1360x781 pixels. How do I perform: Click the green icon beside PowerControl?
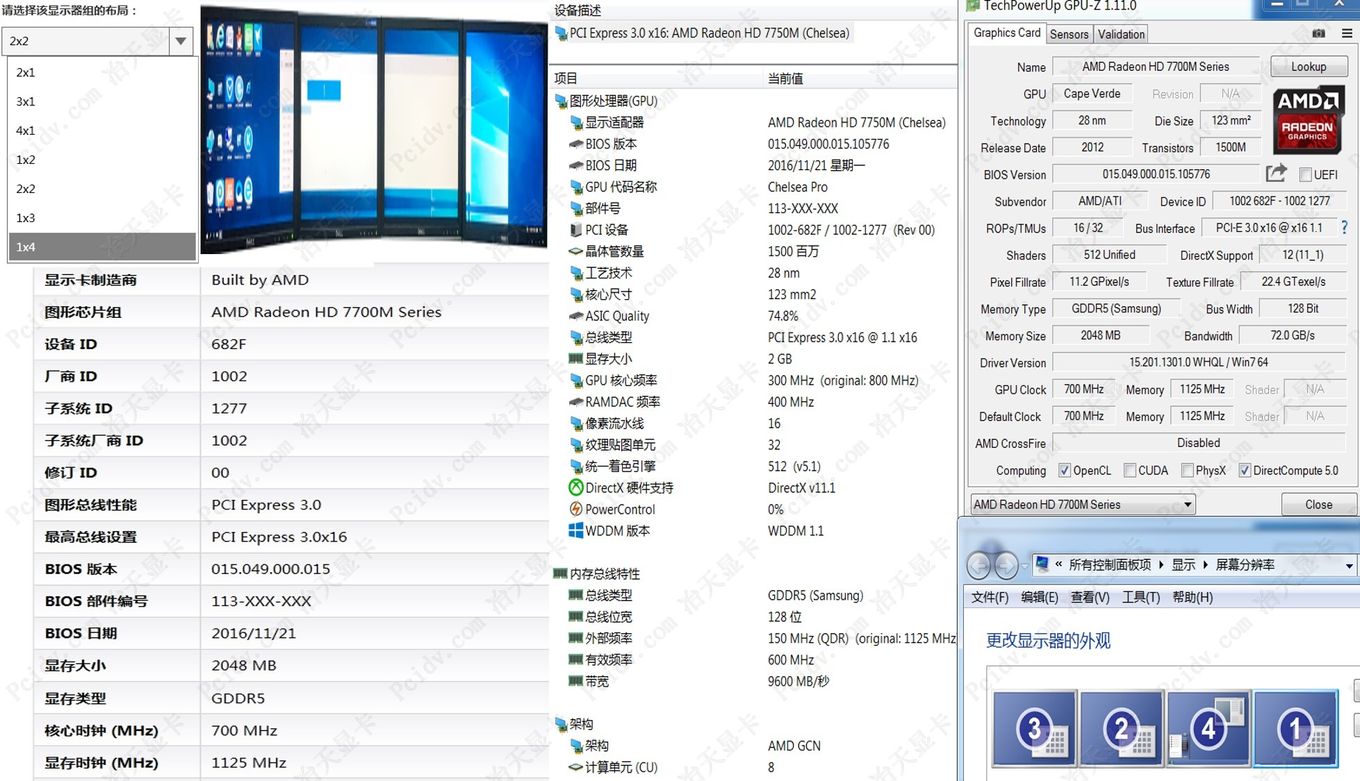(x=576, y=509)
